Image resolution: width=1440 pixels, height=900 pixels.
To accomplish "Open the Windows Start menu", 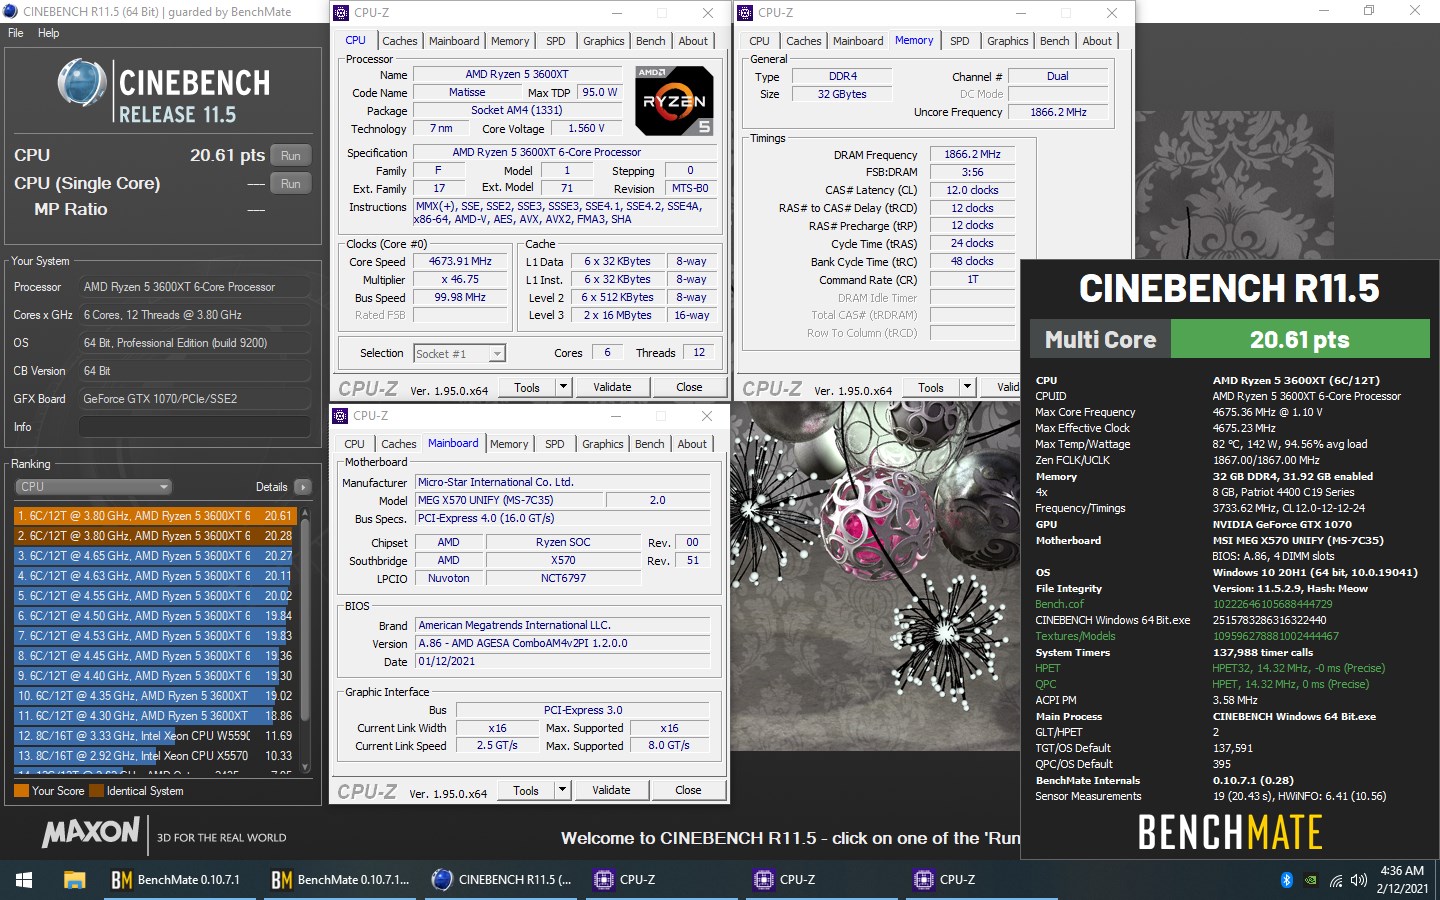I will [24, 880].
